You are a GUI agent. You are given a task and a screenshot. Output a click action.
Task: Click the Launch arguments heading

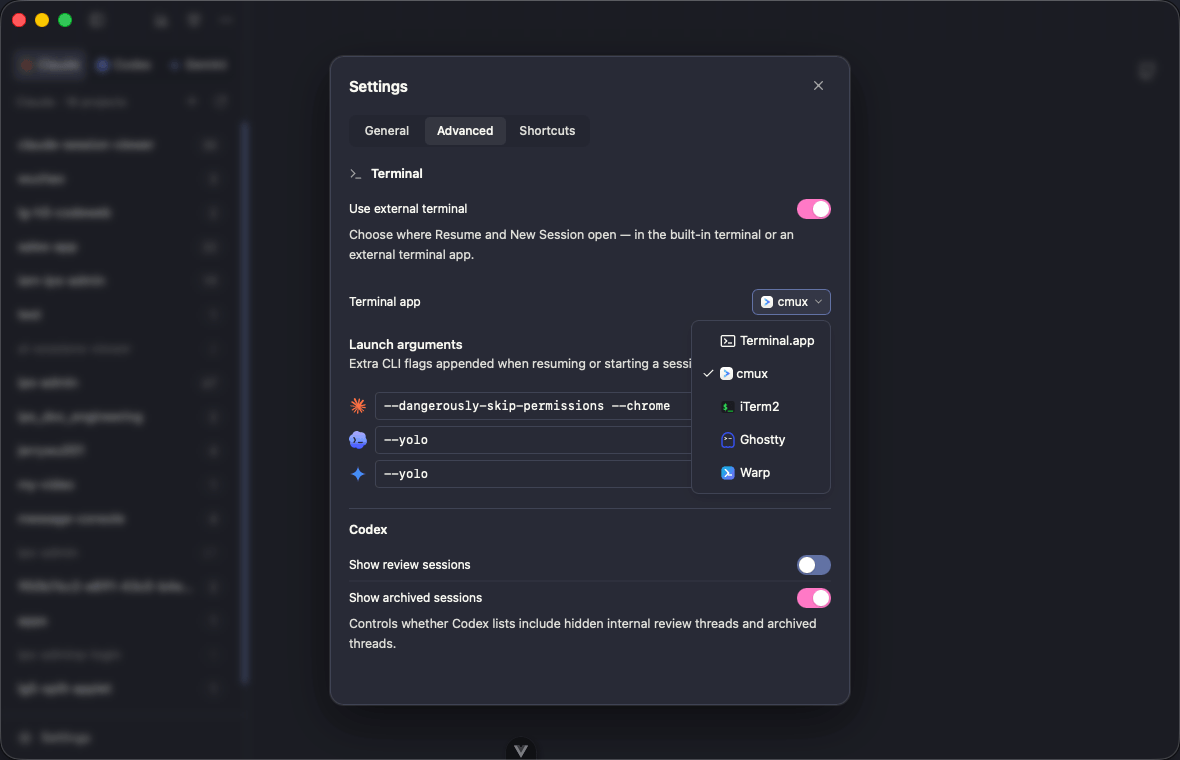pos(406,345)
